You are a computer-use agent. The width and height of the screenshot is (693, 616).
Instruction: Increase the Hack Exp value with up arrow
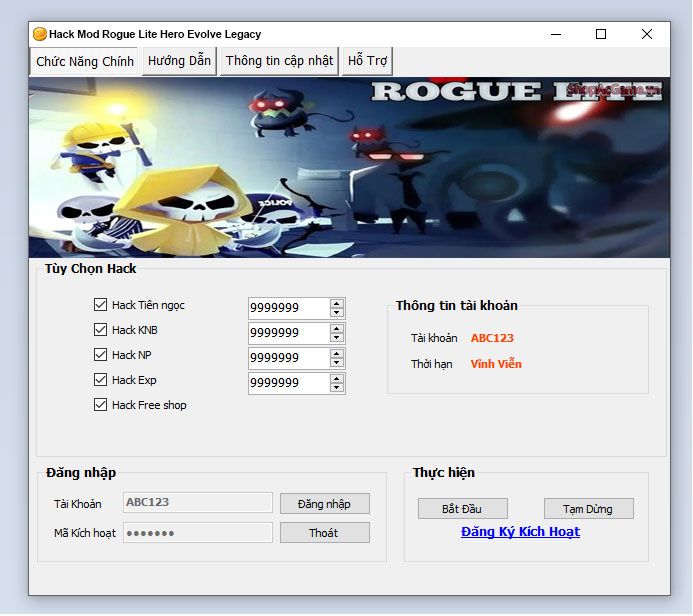[337, 379]
